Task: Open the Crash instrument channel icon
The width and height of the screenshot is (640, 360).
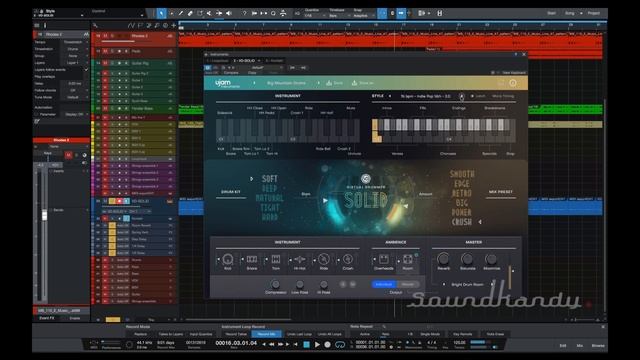Action: pyautogui.click(x=348, y=259)
